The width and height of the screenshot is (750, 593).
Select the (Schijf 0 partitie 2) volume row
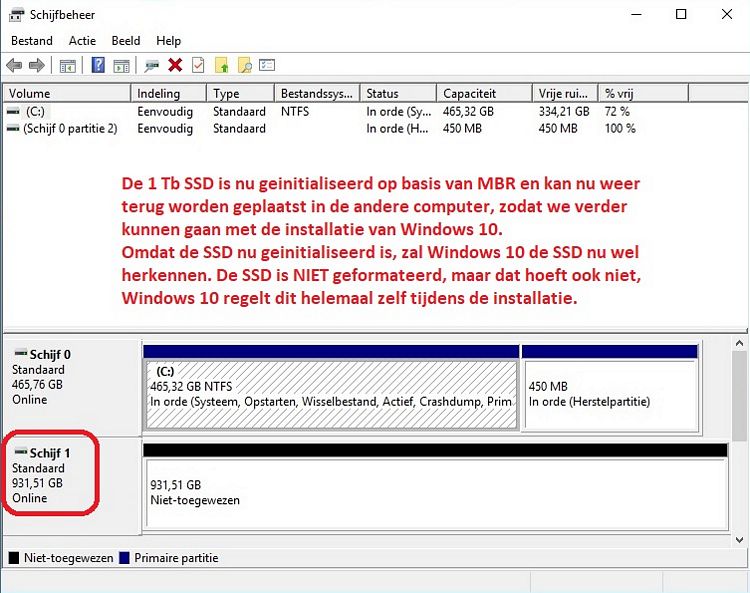pyautogui.click(x=375, y=128)
